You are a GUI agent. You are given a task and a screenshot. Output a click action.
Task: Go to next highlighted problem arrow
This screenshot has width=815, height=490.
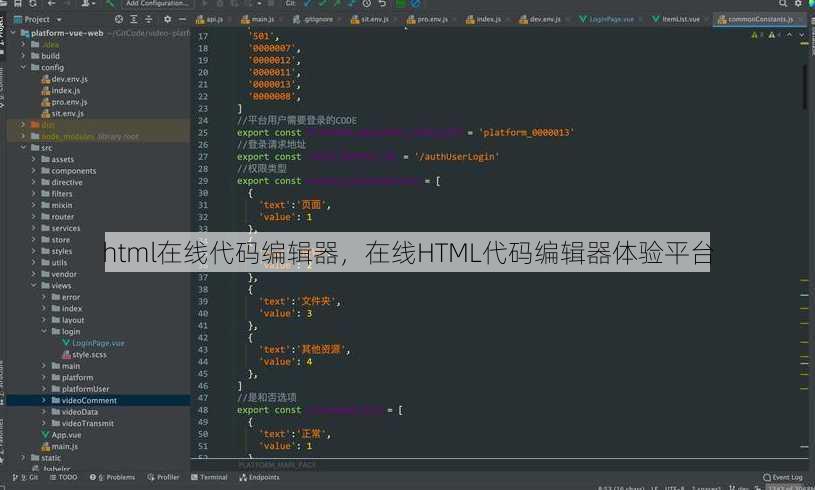(x=802, y=35)
